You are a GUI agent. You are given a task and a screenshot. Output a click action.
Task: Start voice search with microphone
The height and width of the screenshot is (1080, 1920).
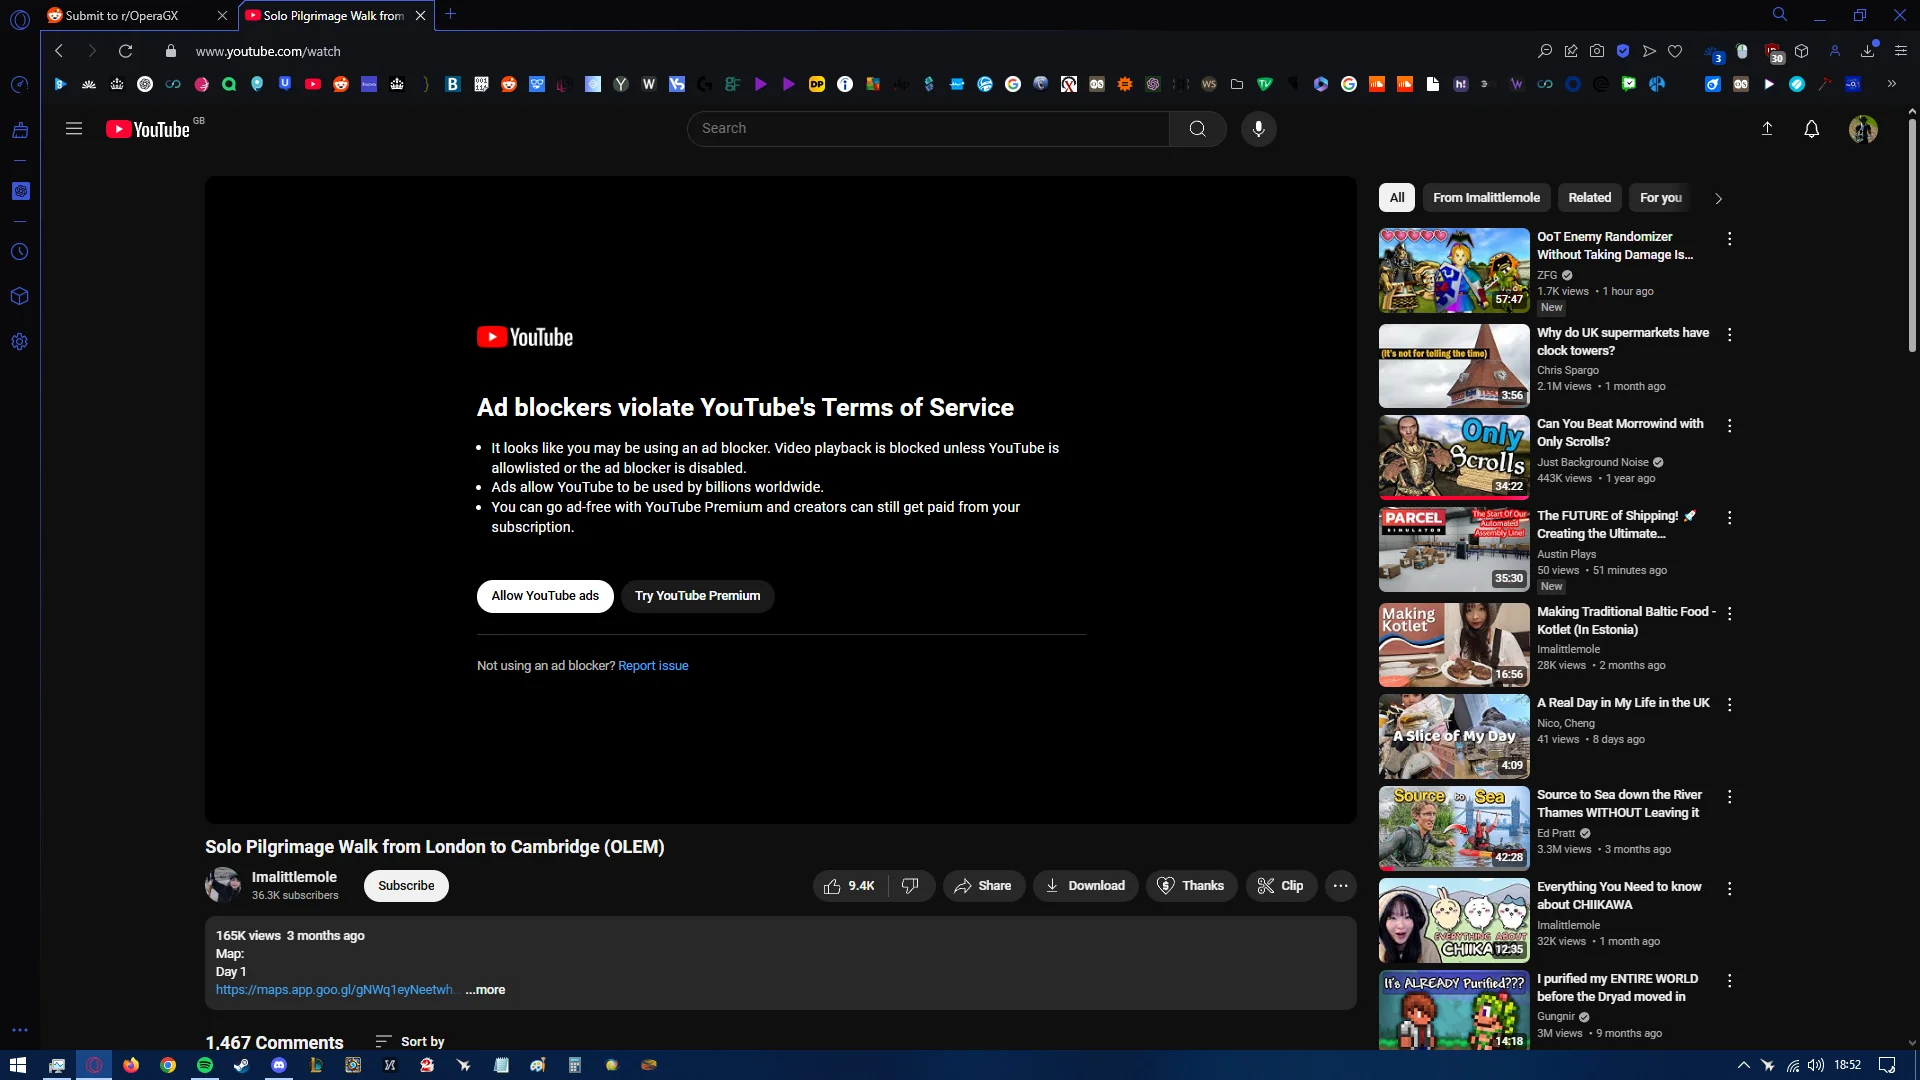pyautogui.click(x=1258, y=129)
